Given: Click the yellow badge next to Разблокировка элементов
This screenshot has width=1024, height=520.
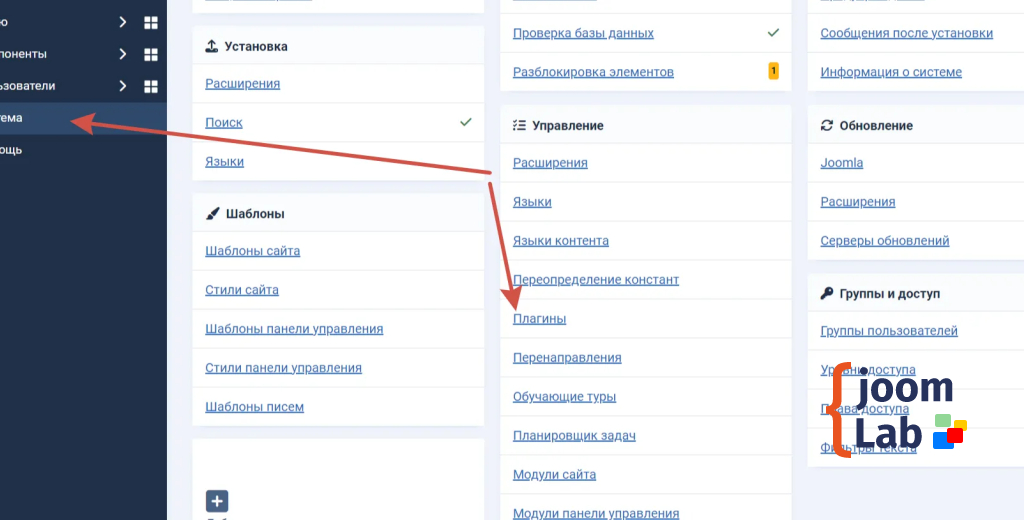Looking at the screenshot, I should [x=773, y=72].
